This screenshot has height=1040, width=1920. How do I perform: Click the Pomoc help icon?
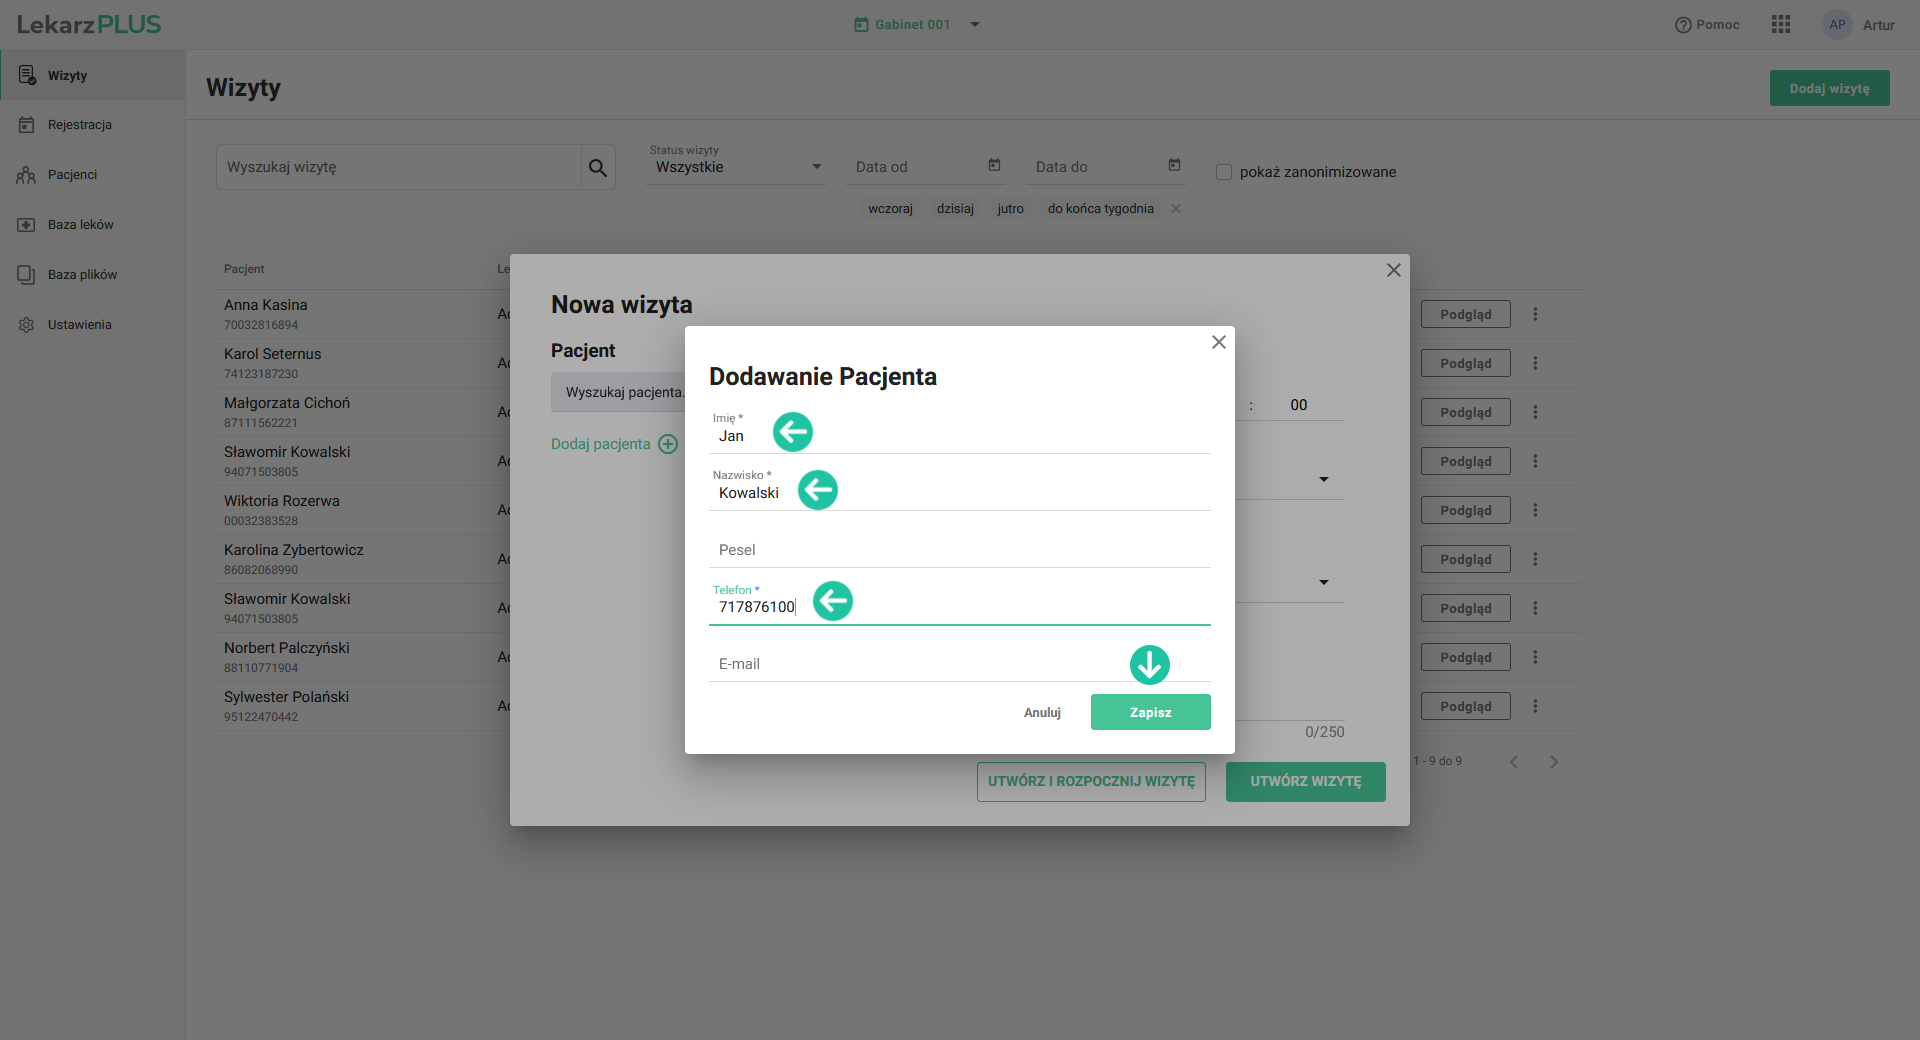click(x=1683, y=25)
